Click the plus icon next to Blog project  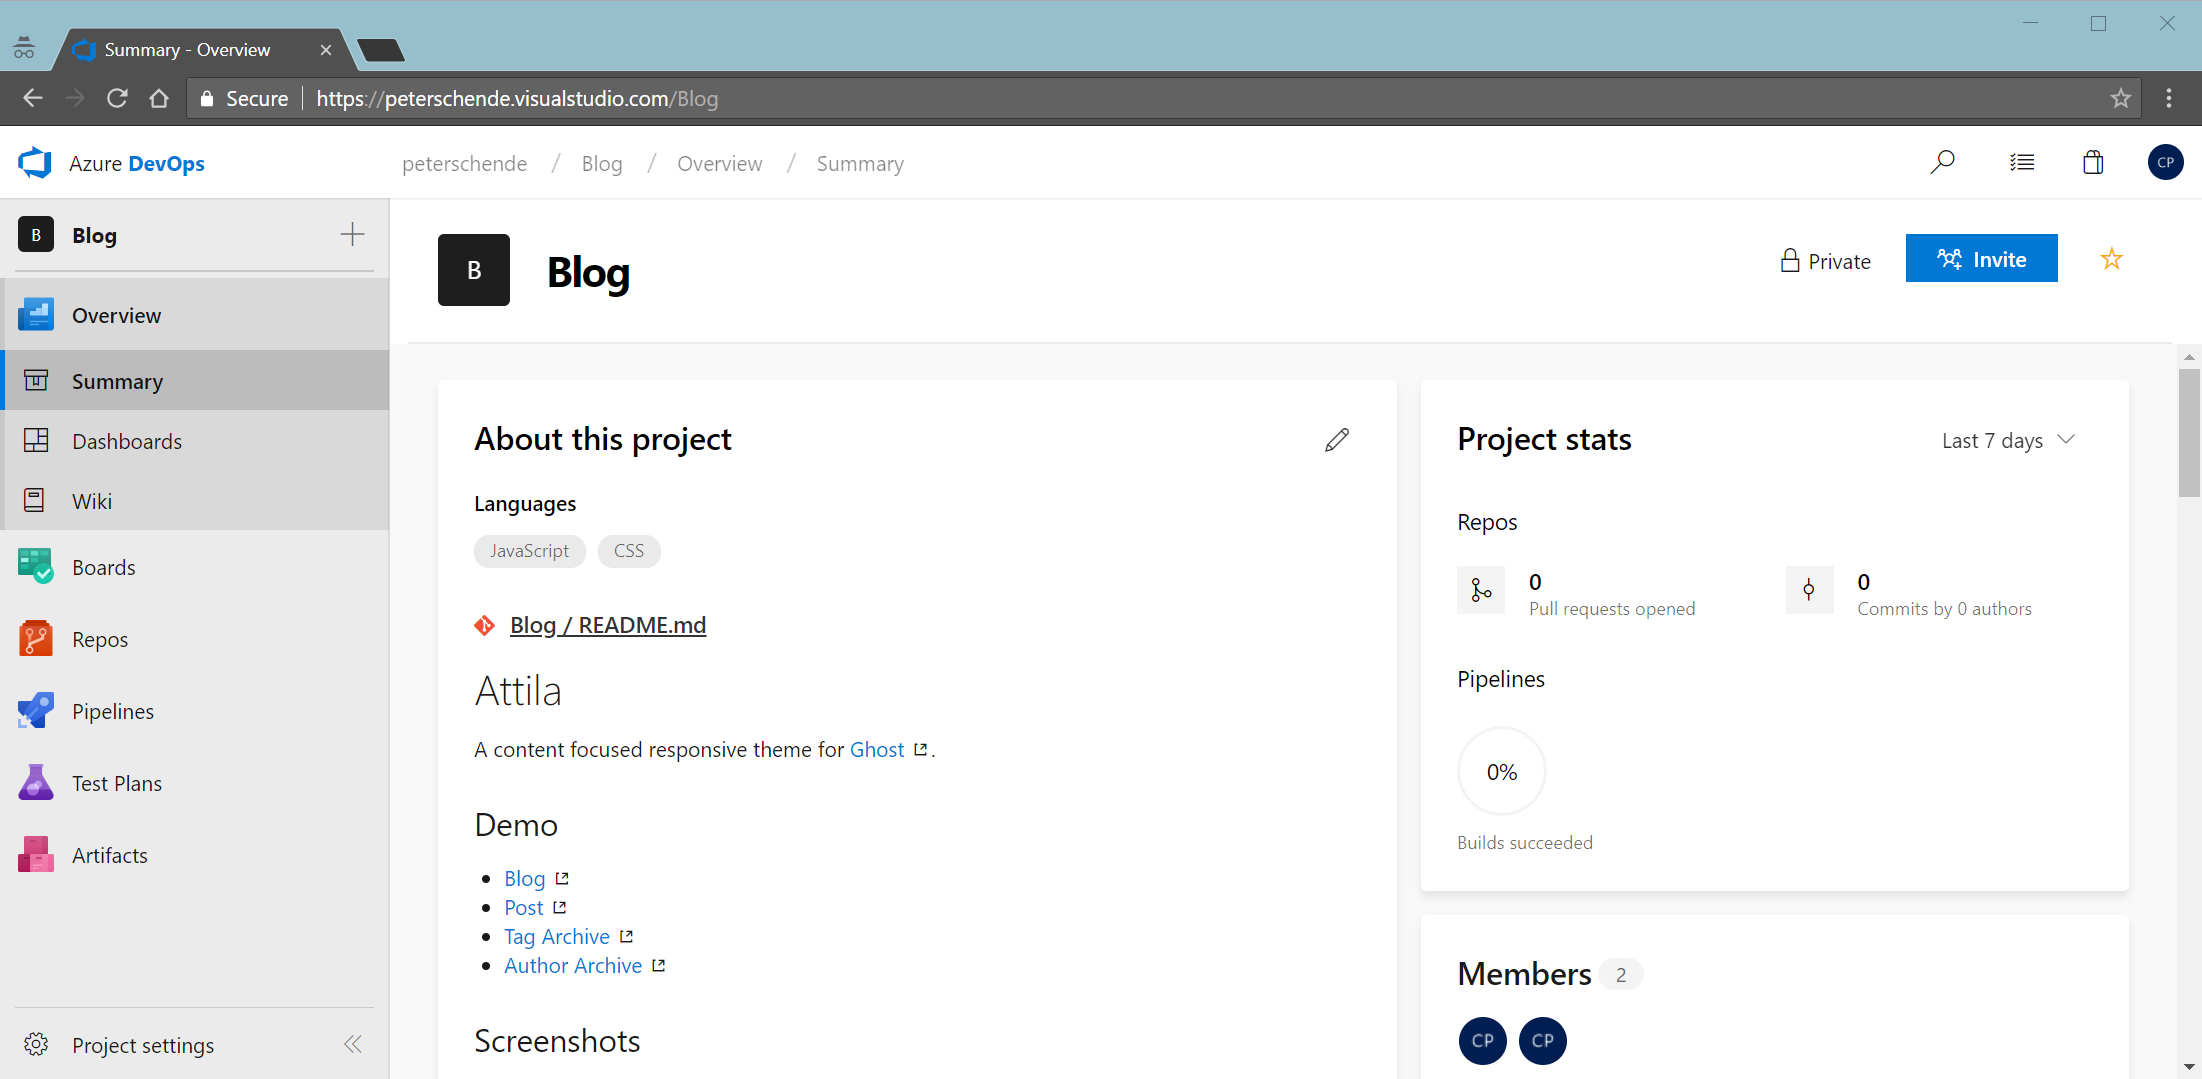point(352,235)
